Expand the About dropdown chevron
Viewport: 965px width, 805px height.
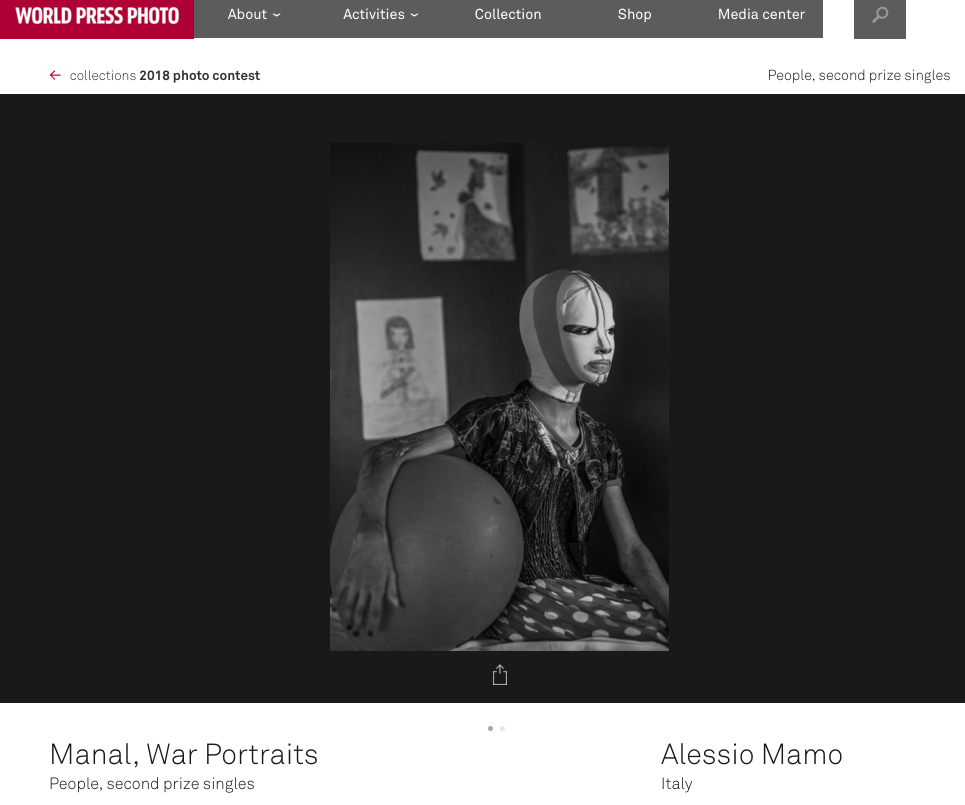click(276, 15)
